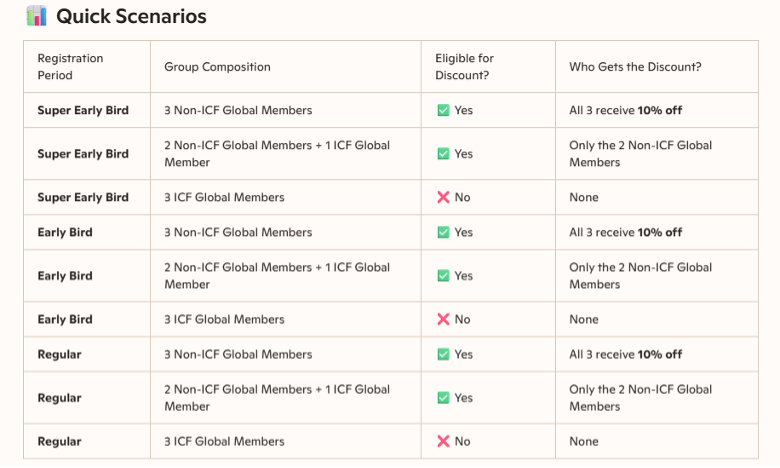This screenshot has width=780, height=468.
Task: Click the Who Gets the Discount? header
Action: click(635, 67)
